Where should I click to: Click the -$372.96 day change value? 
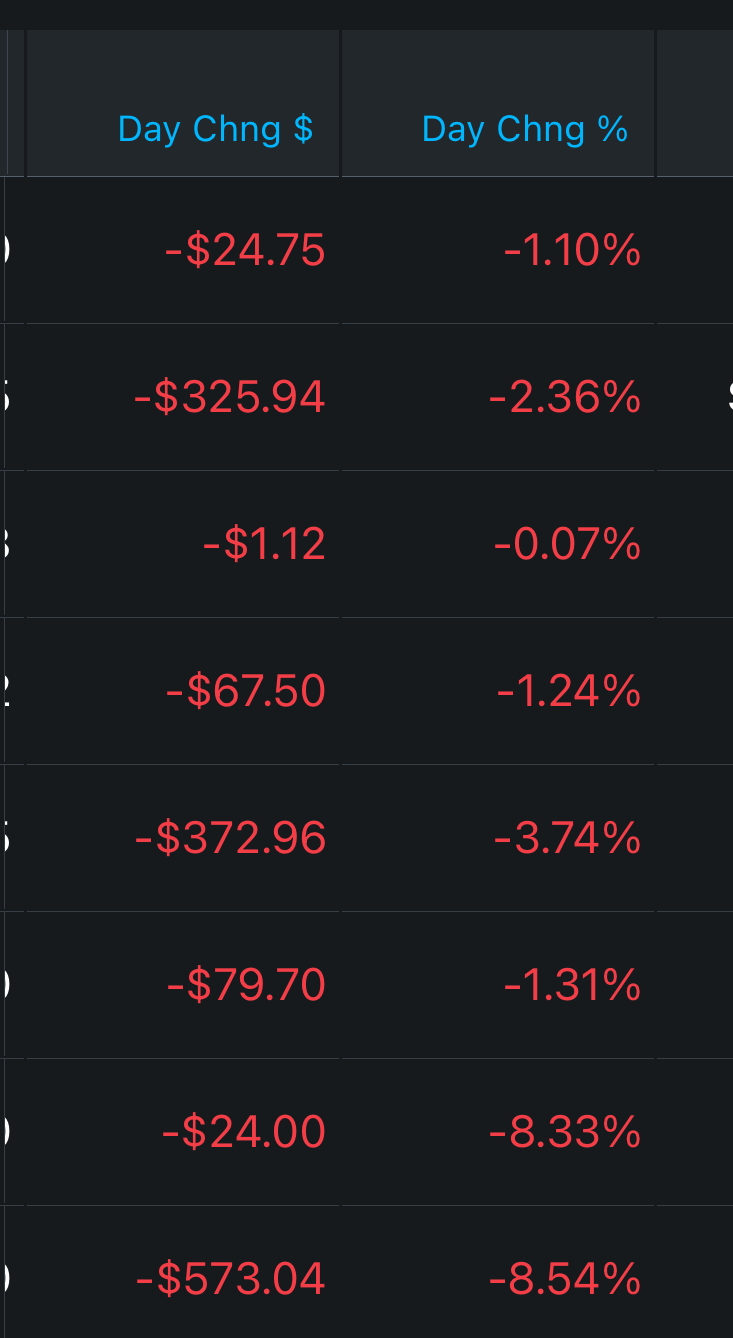(x=230, y=838)
